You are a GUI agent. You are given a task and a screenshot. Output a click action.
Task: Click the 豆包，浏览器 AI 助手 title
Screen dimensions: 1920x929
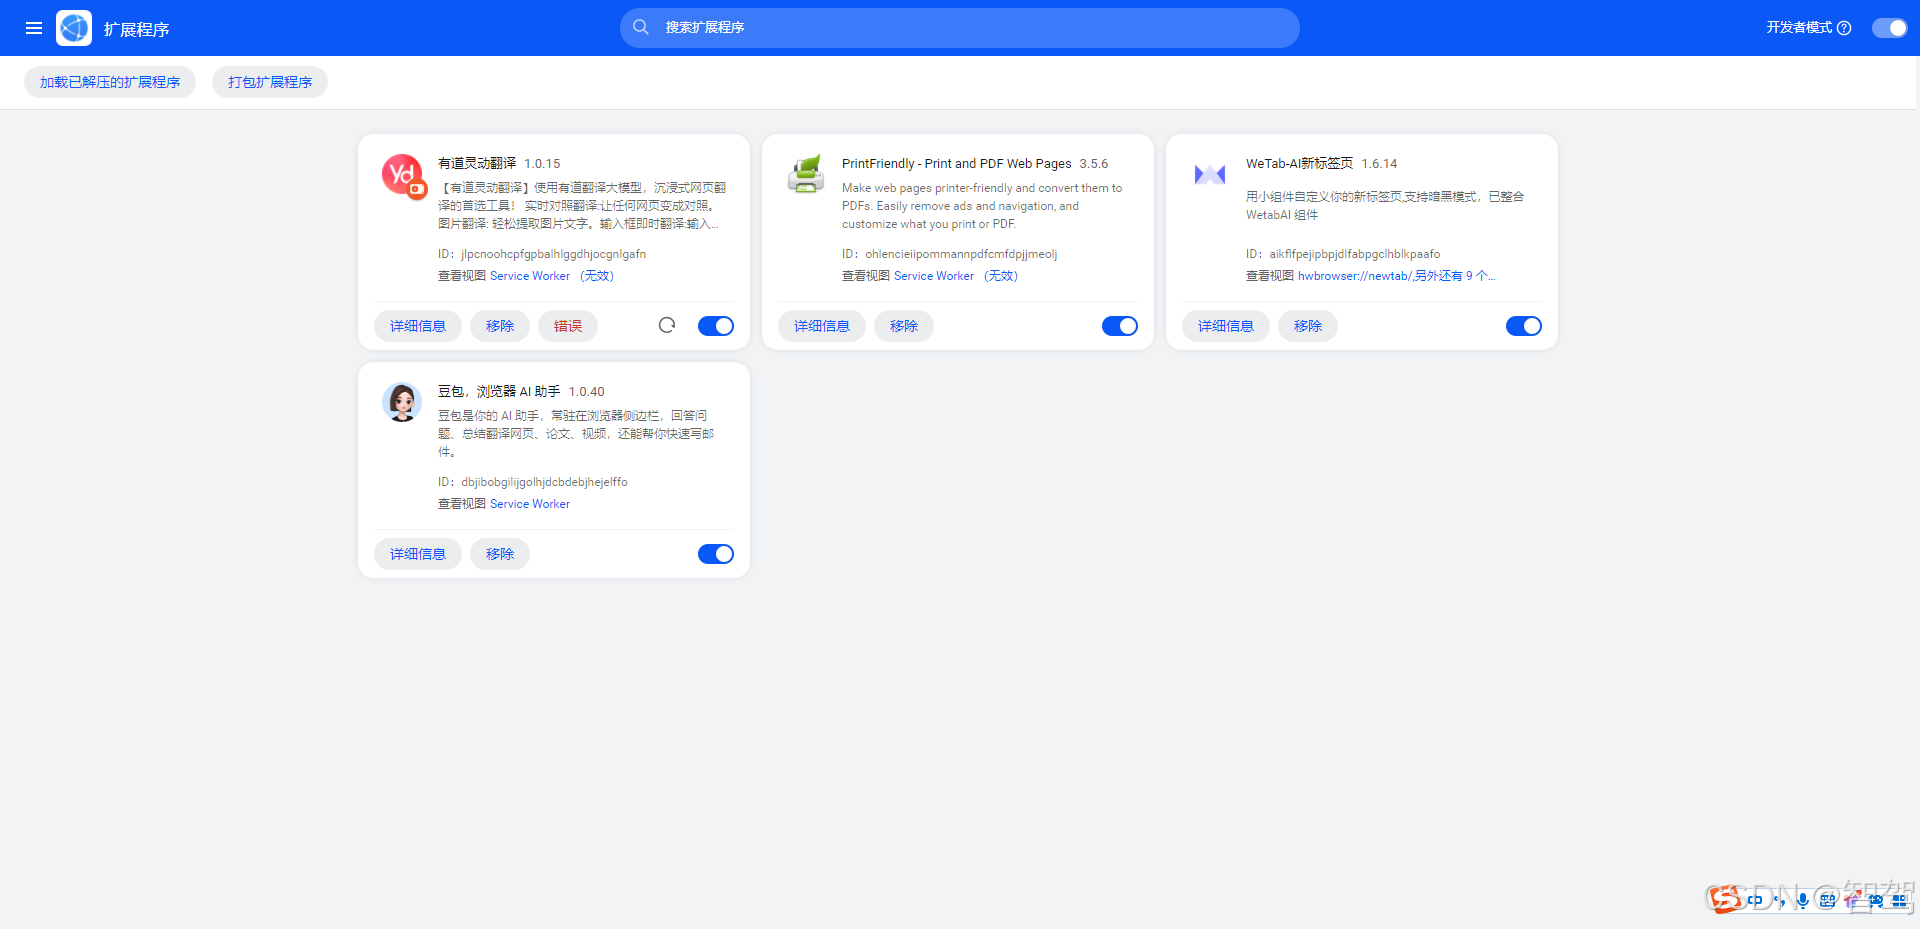tap(499, 391)
